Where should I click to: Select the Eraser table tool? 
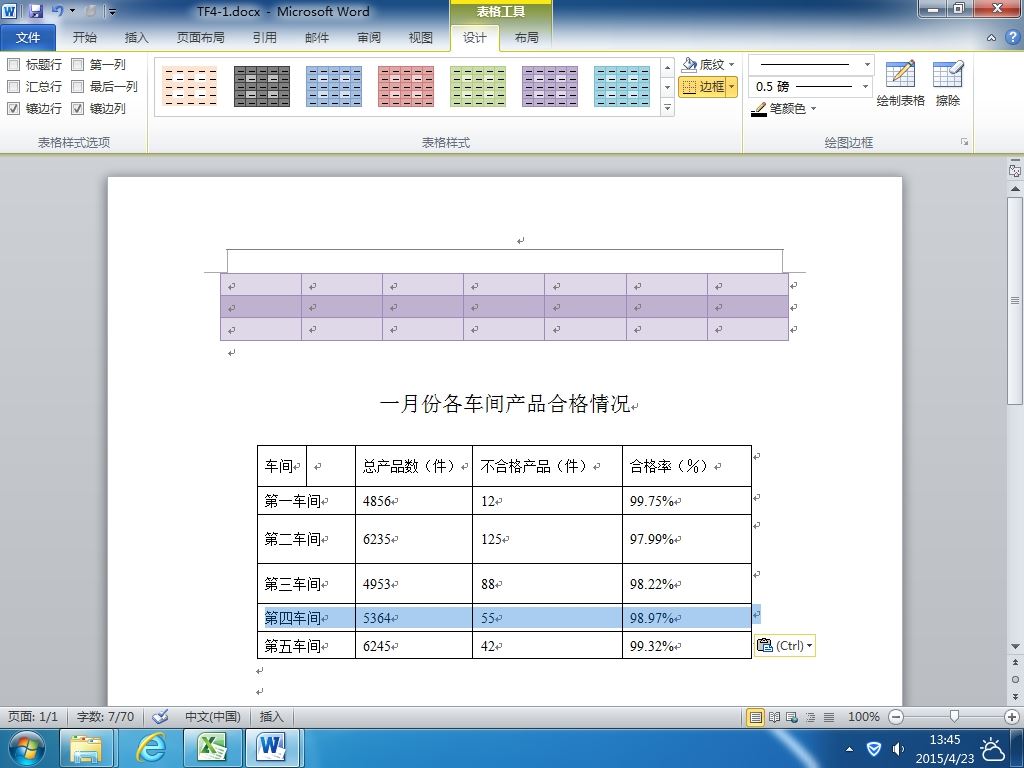point(948,83)
